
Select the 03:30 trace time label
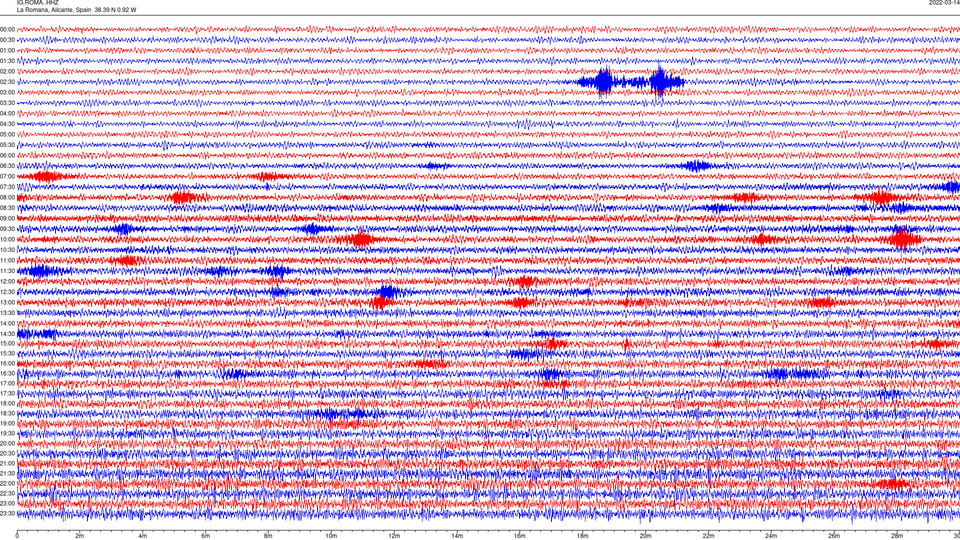[7, 103]
